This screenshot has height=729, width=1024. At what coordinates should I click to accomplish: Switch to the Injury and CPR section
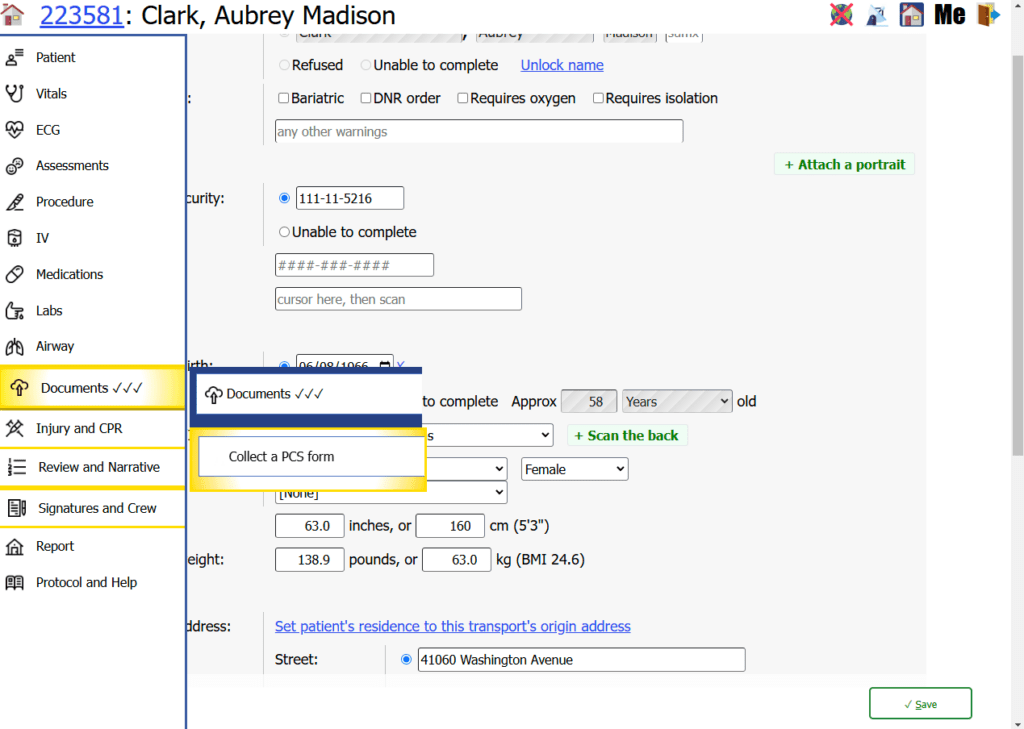coord(80,429)
